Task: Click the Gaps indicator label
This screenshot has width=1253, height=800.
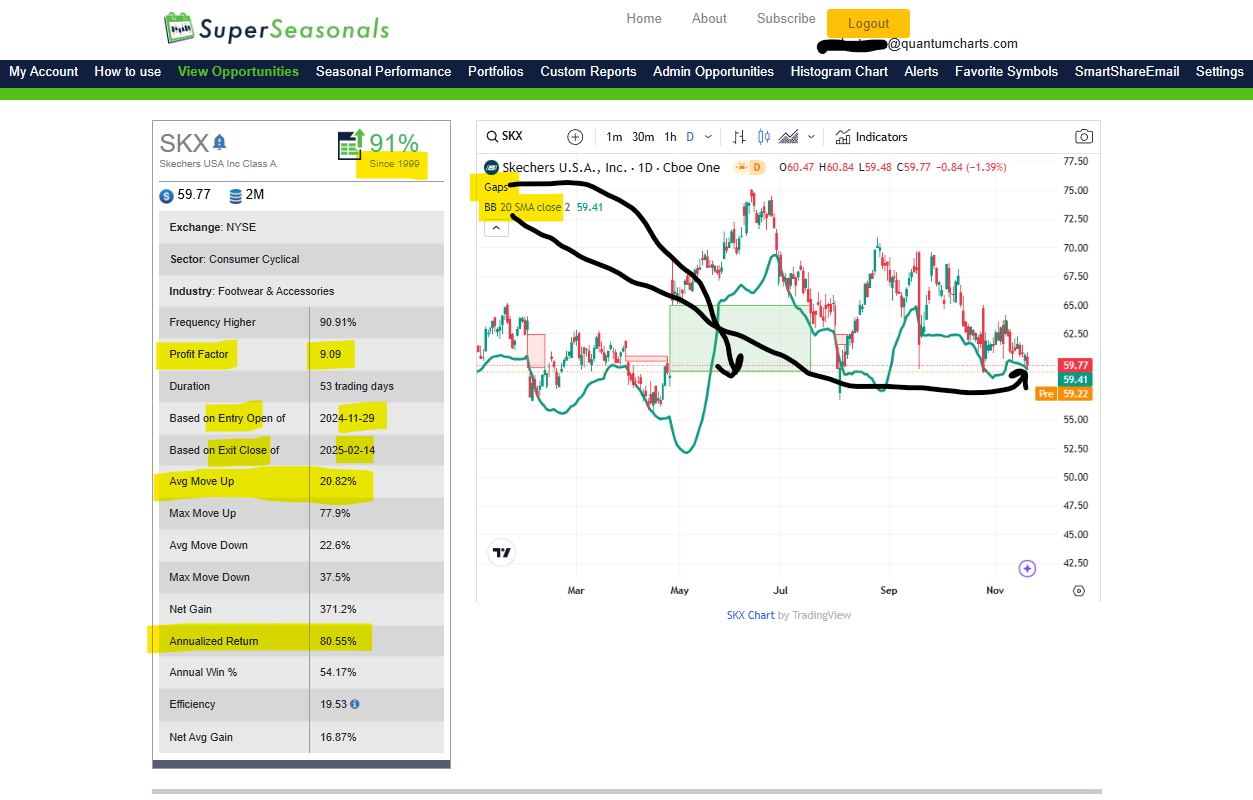Action: coord(496,187)
